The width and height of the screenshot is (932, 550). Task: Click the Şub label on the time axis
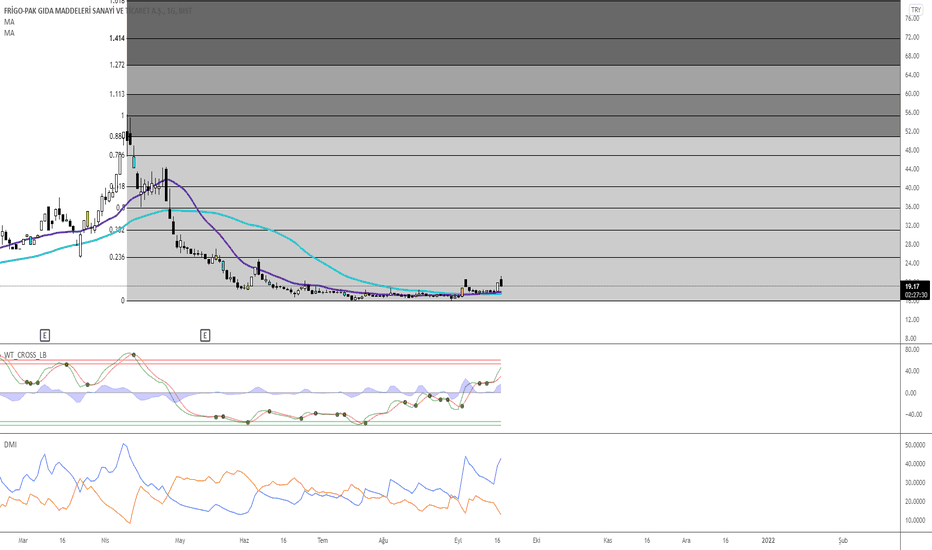pyautogui.click(x=843, y=540)
